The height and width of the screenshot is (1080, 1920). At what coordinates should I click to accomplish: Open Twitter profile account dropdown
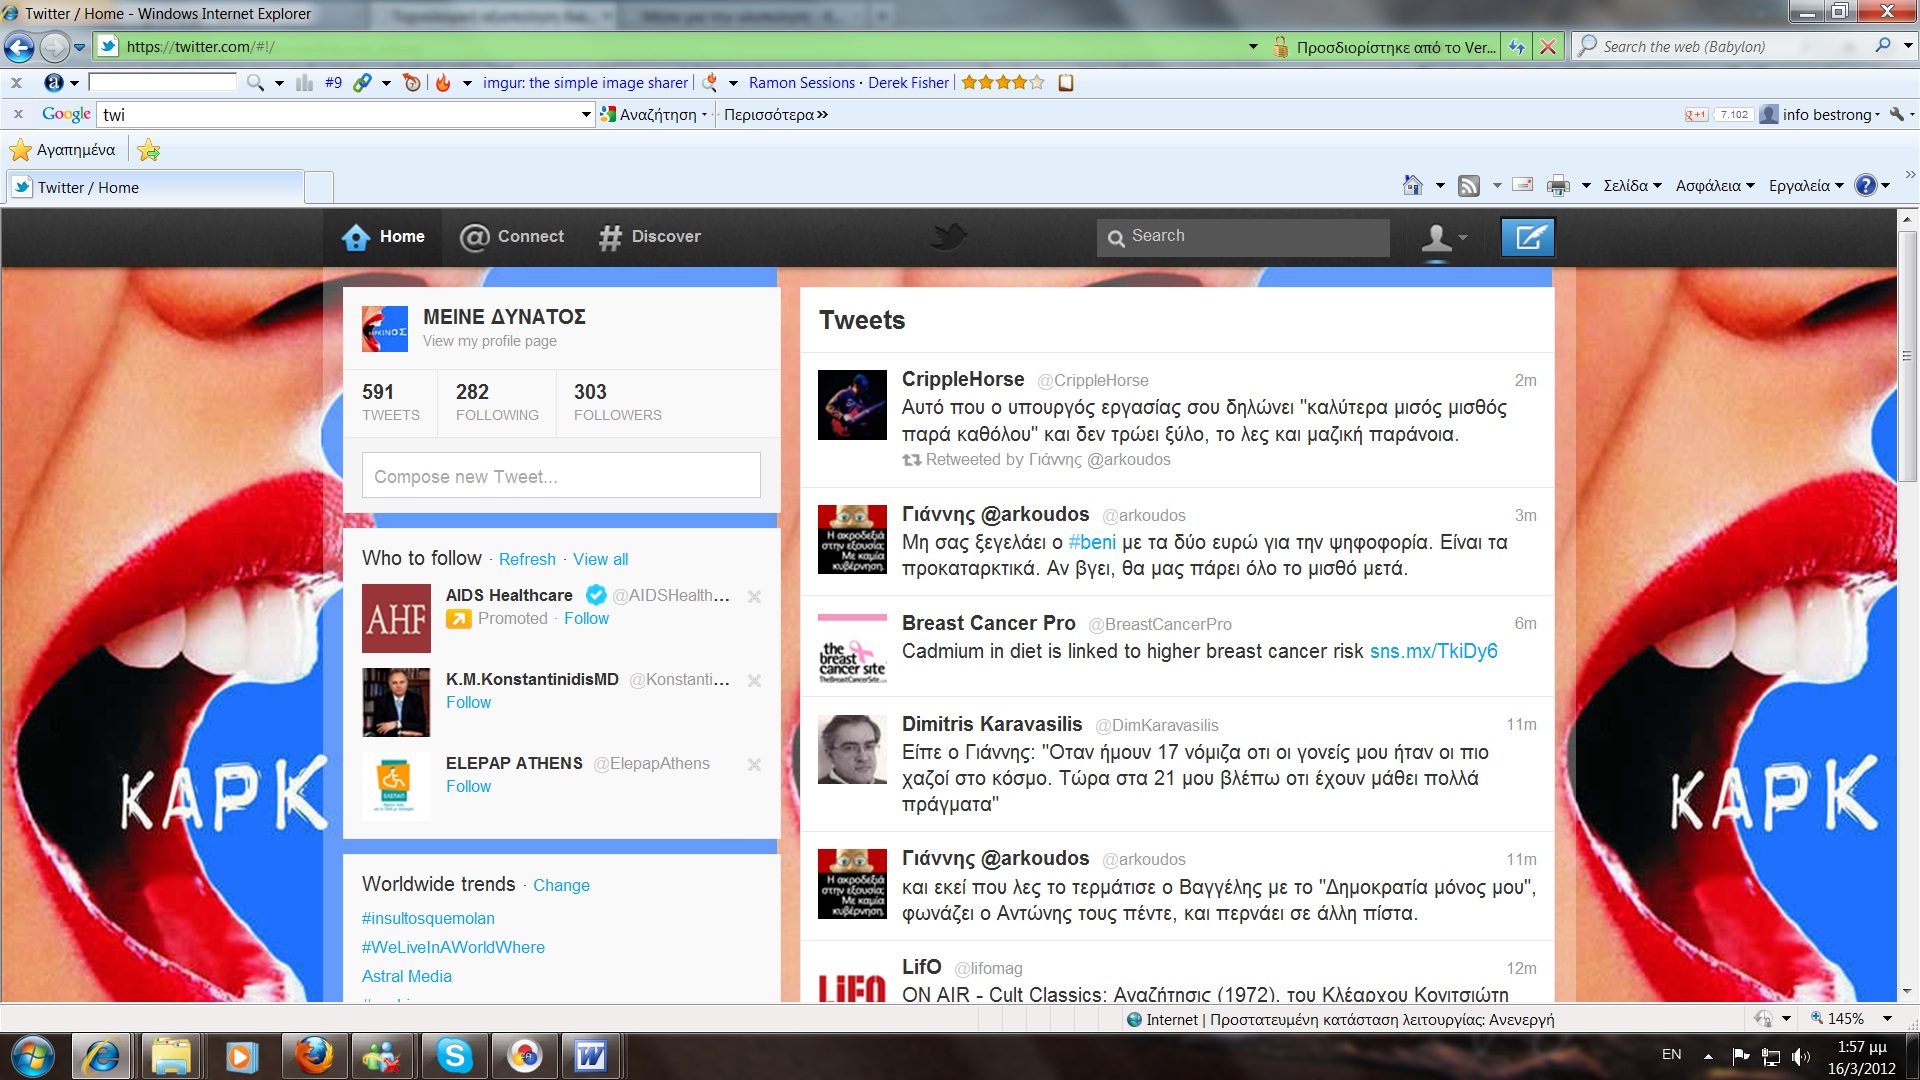(1444, 238)
